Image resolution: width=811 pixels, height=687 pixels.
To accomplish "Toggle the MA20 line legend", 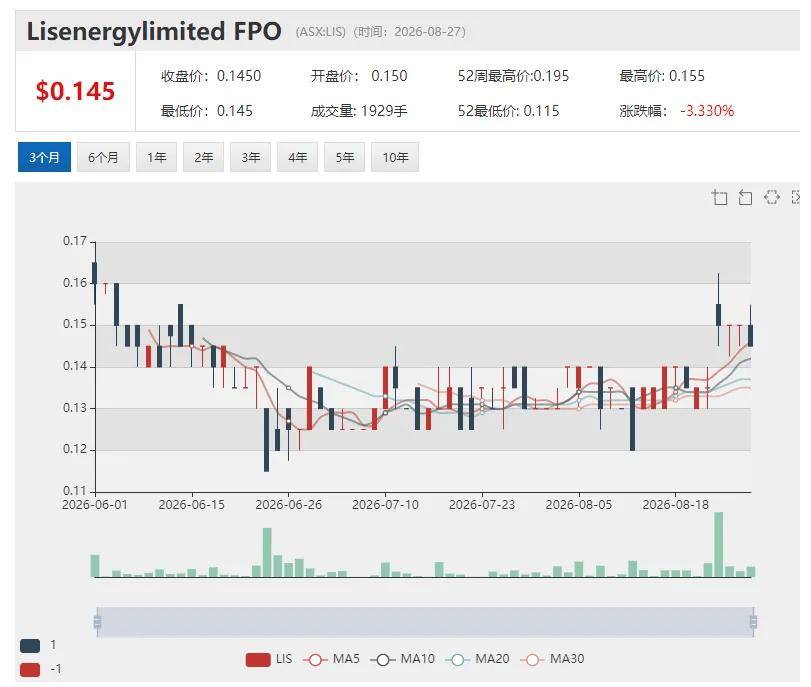I will click(477, 659).
